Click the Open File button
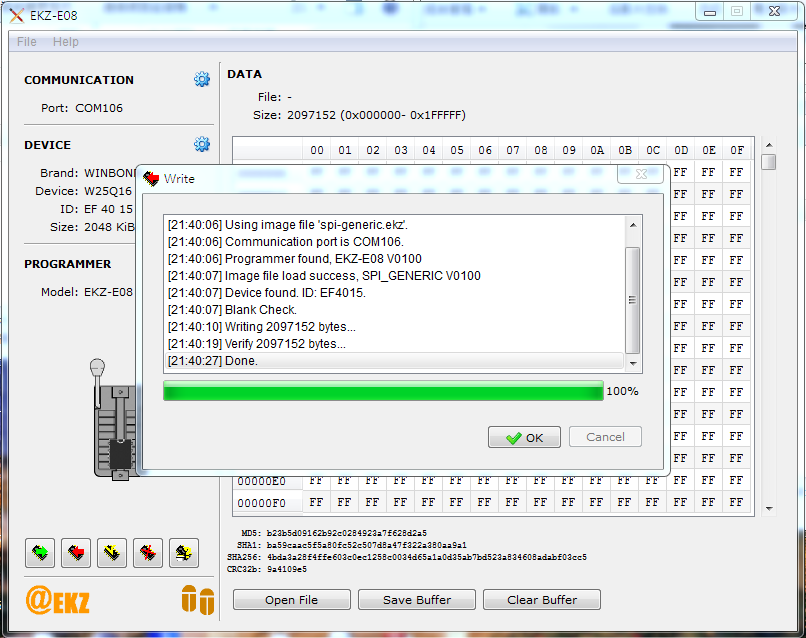The width and height of the screenshot is (806, 638). point(292,600)
